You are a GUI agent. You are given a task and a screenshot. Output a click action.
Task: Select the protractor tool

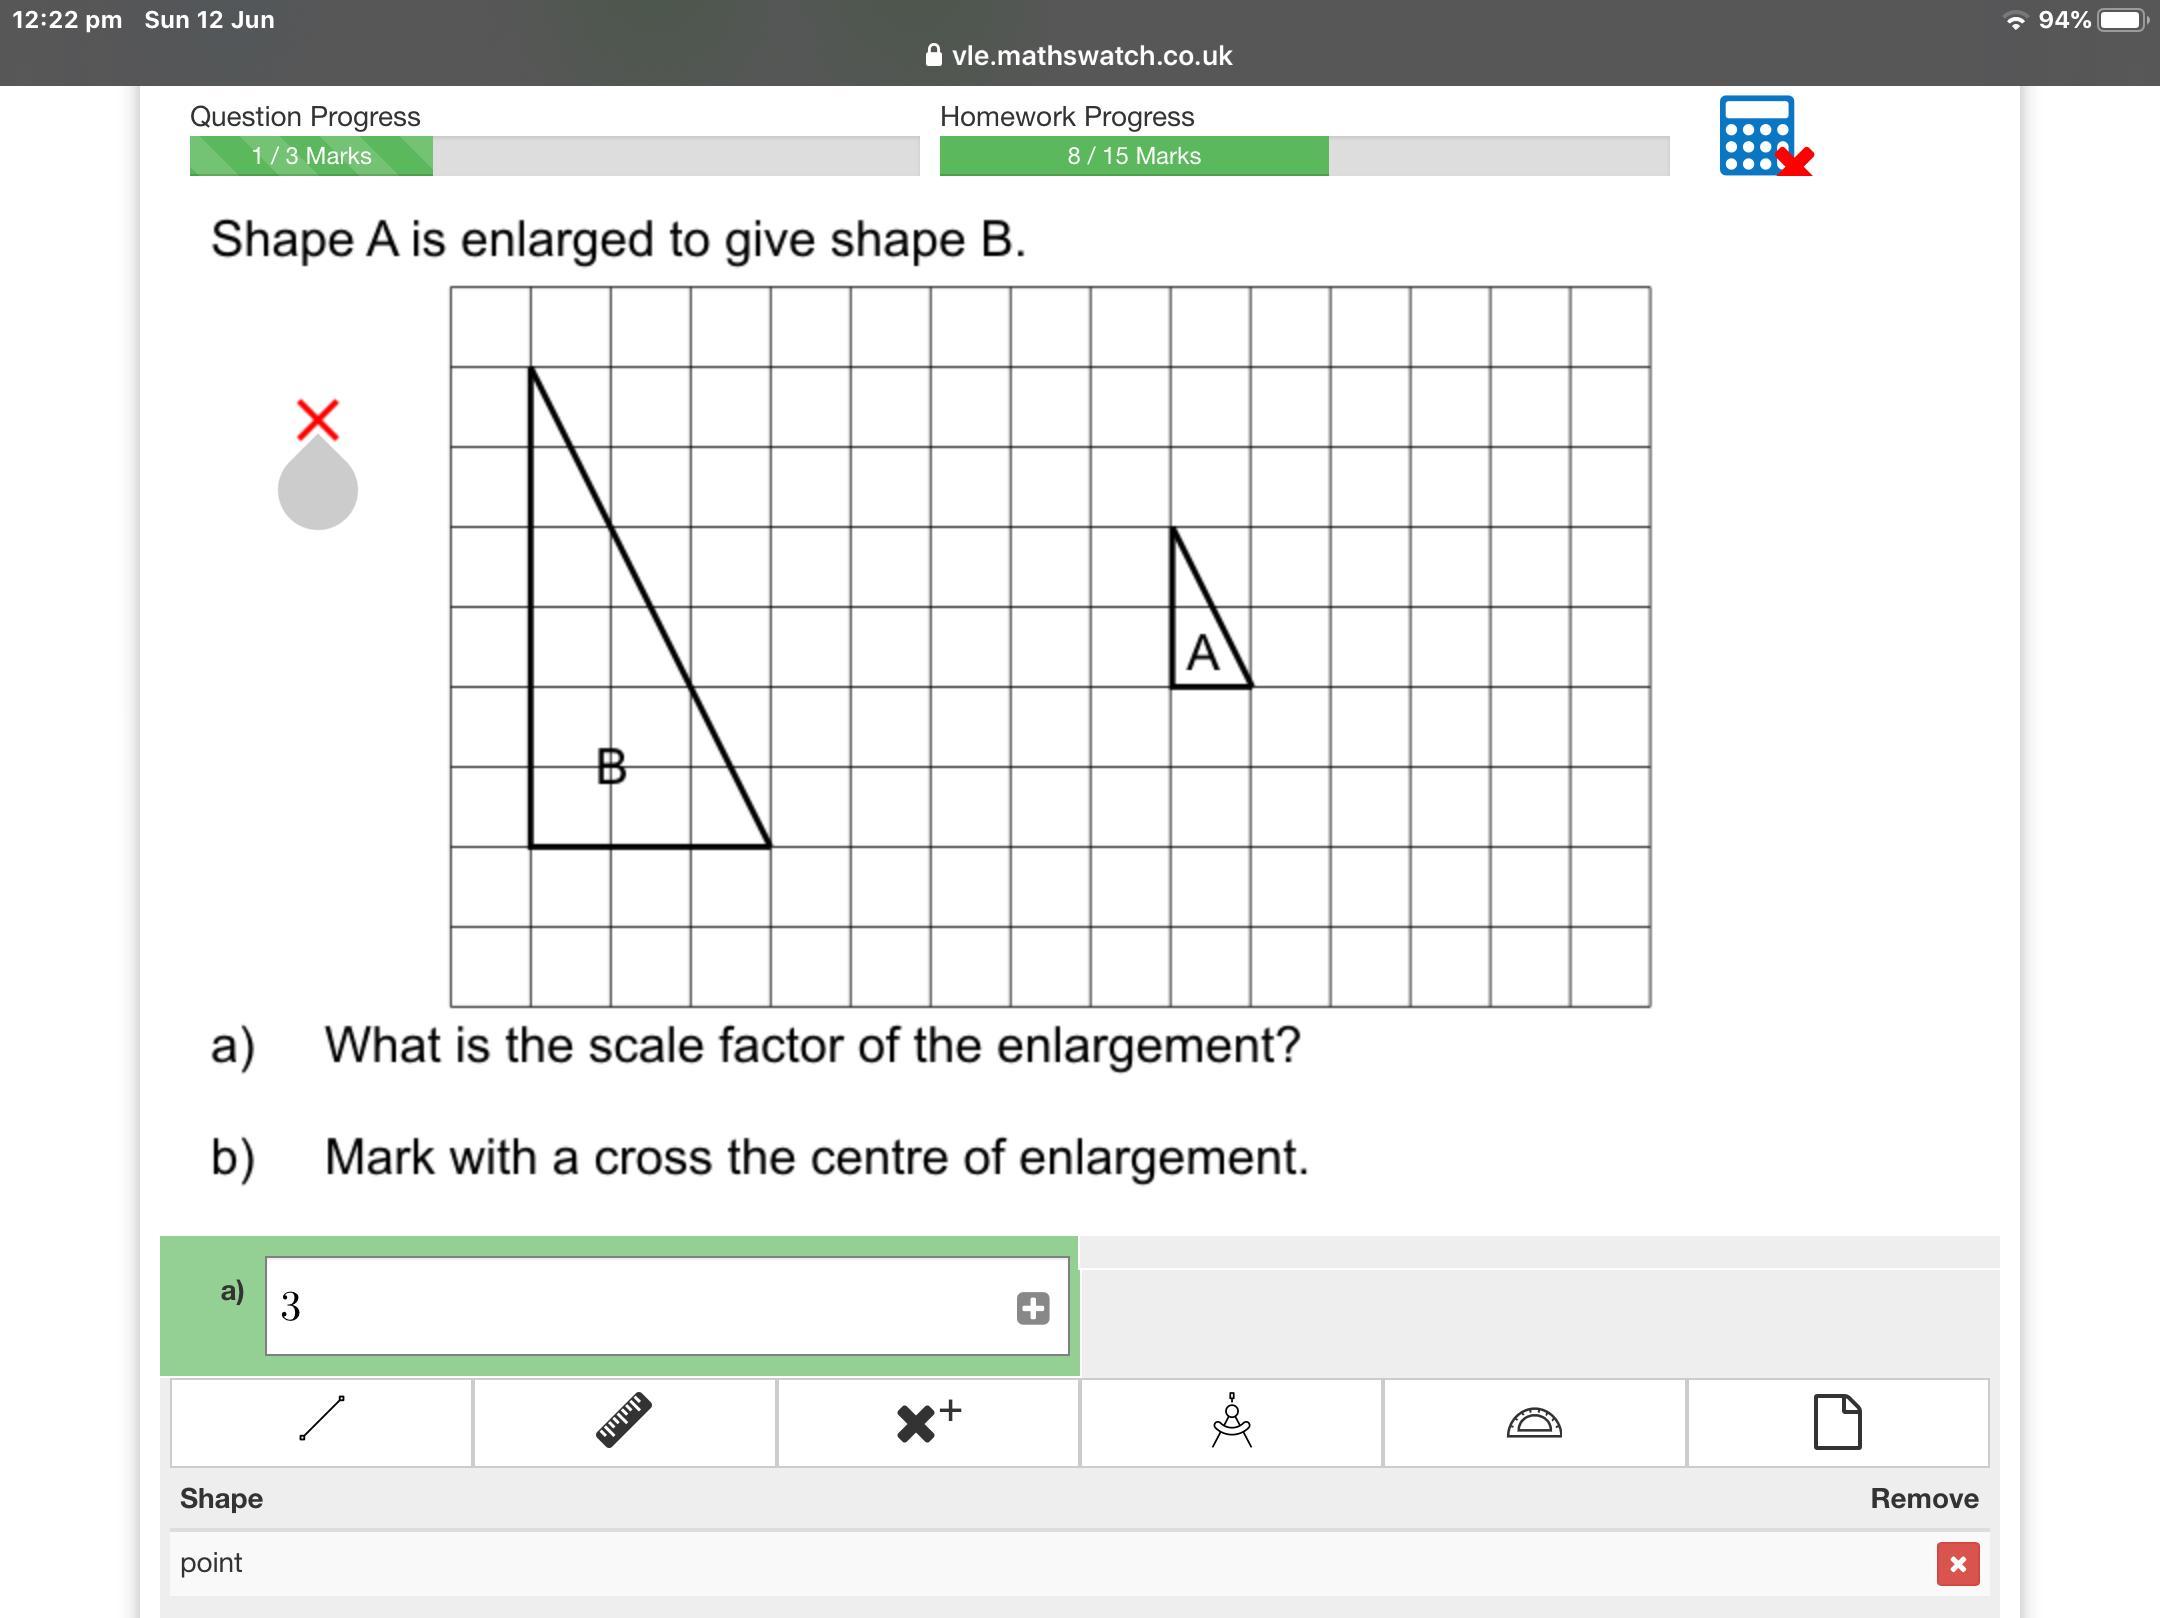pos(1534,1422)
